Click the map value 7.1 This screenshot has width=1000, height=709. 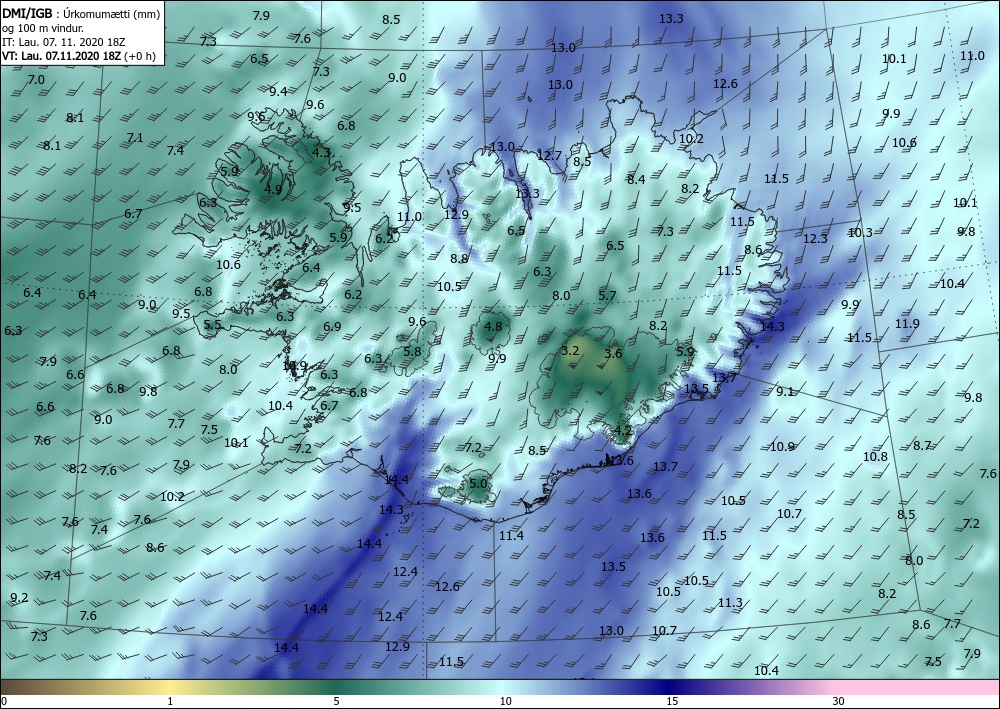[x=135, y=138]
